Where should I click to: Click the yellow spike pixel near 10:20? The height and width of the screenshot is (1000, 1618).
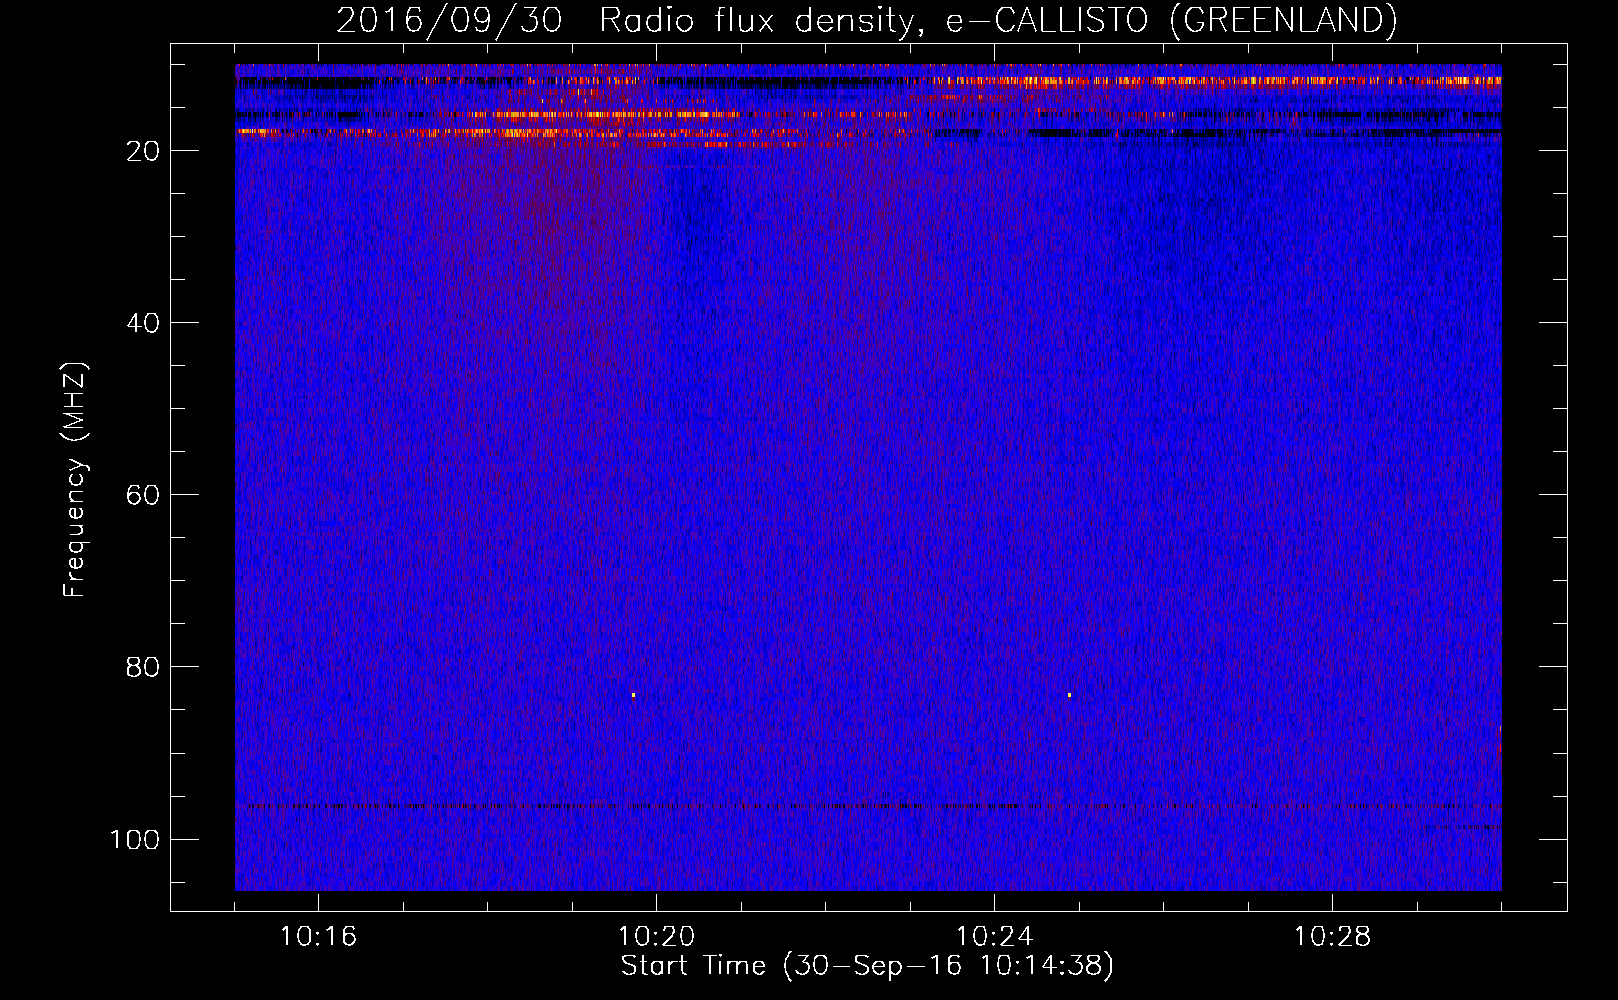tap(633, 695)
